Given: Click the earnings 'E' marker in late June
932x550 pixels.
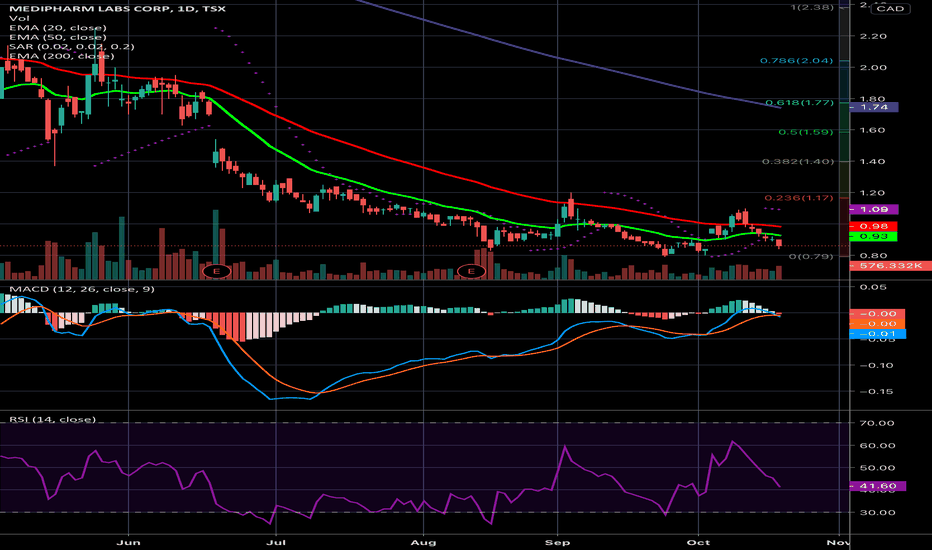Looking at the screenshot, I should pos(216,271).
